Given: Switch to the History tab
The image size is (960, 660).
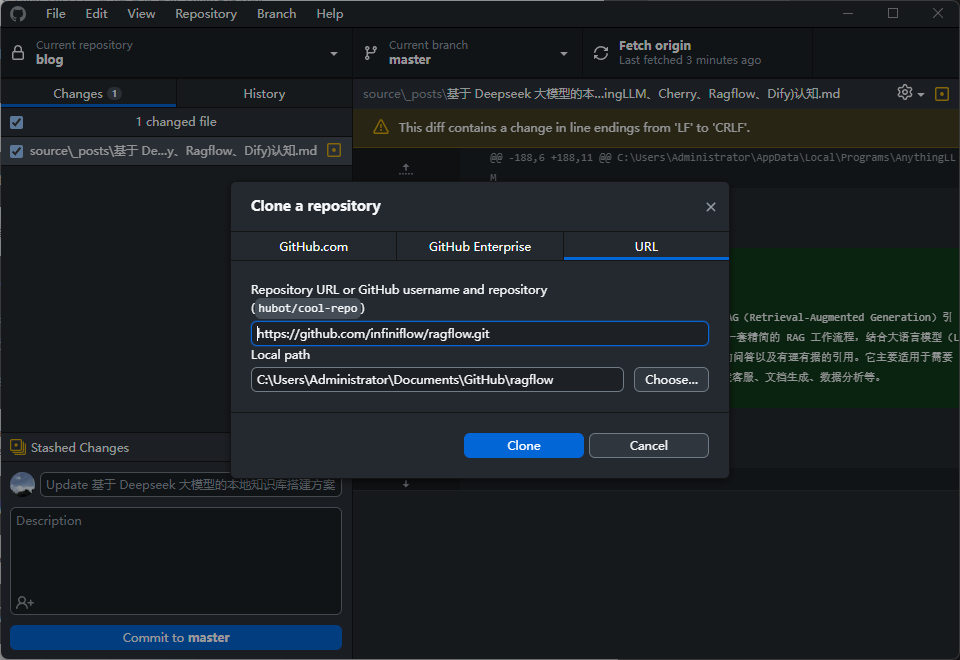Looking at the screenshot, I should coord(264,94).
